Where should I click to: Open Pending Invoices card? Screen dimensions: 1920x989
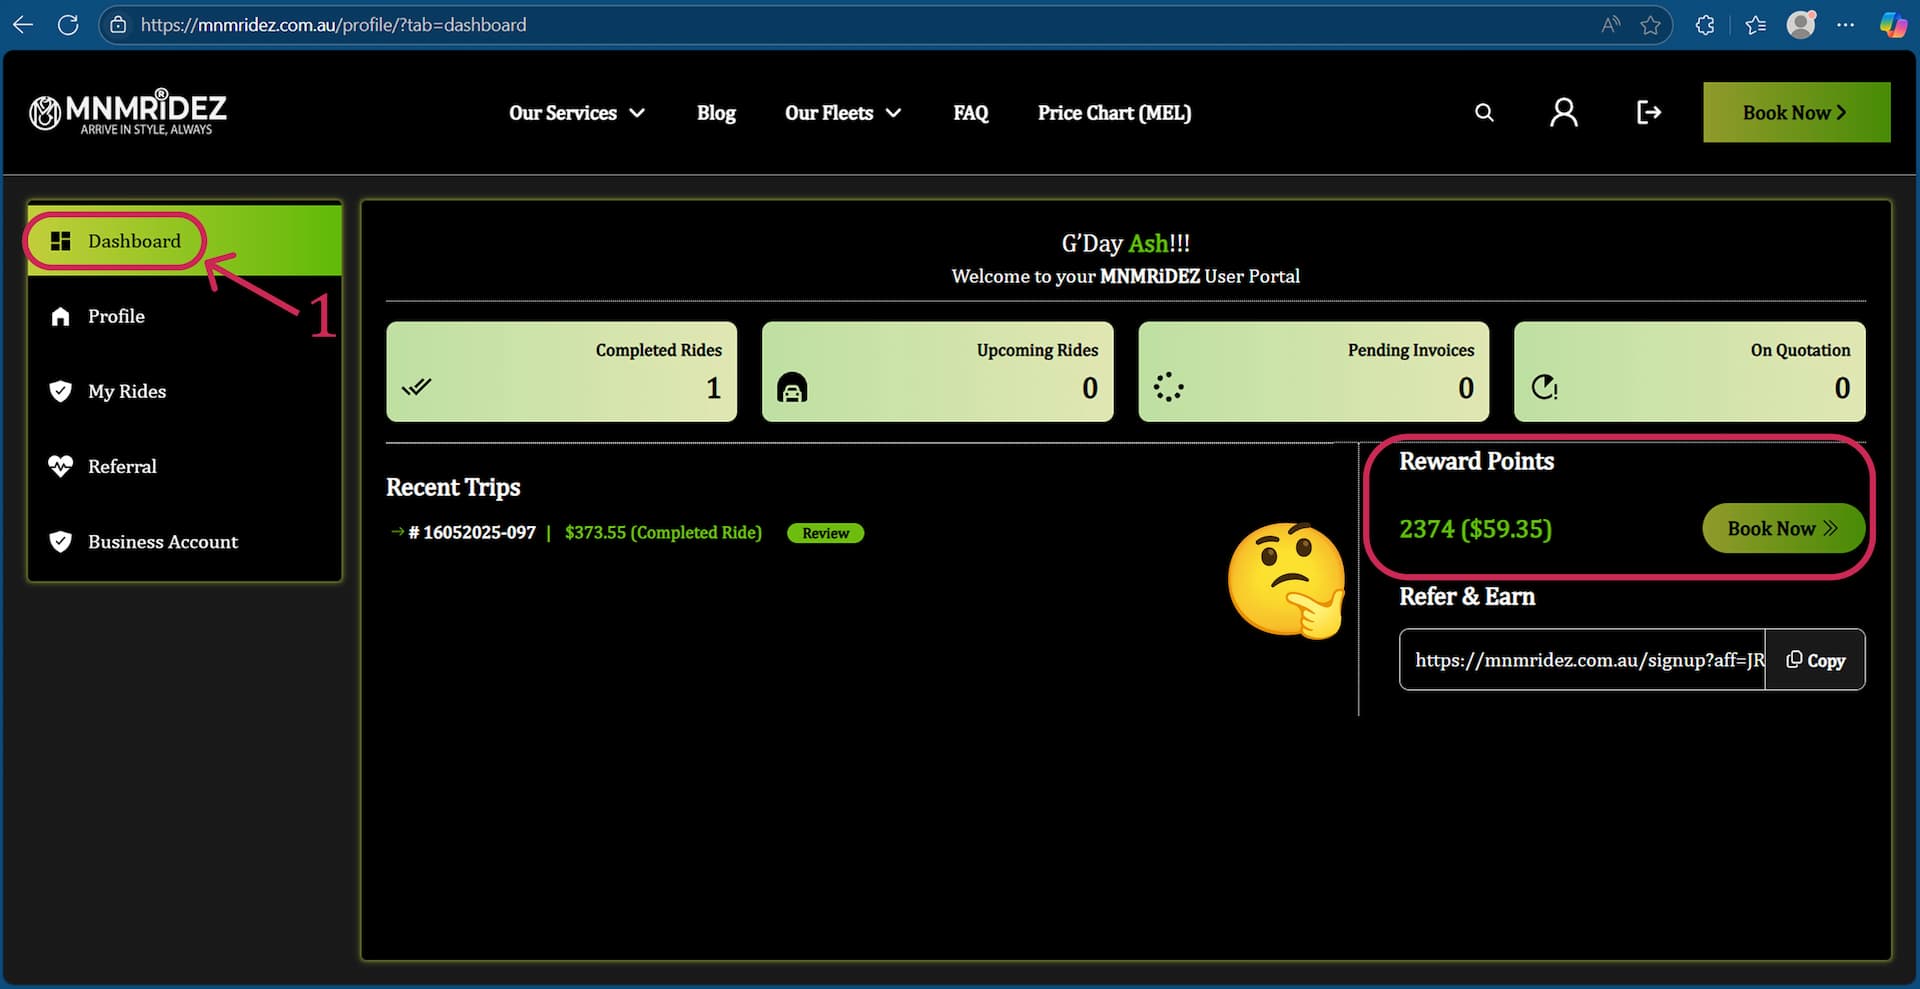pyautogui.click(x=1313, y=371)
